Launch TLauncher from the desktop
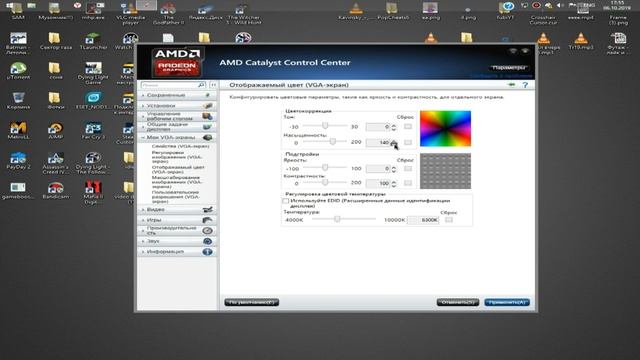Viewport: 640px width, 360px height. tap(93, 41)
